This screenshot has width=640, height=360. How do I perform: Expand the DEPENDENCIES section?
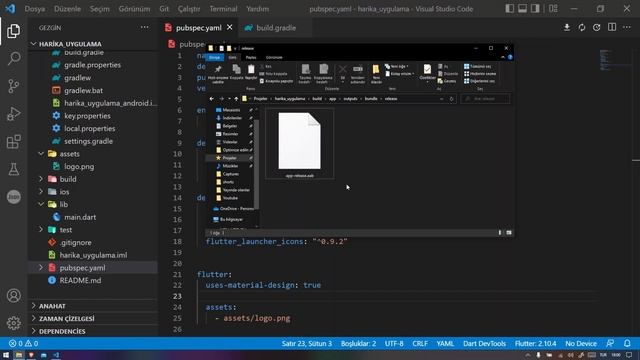coord(93,331)
